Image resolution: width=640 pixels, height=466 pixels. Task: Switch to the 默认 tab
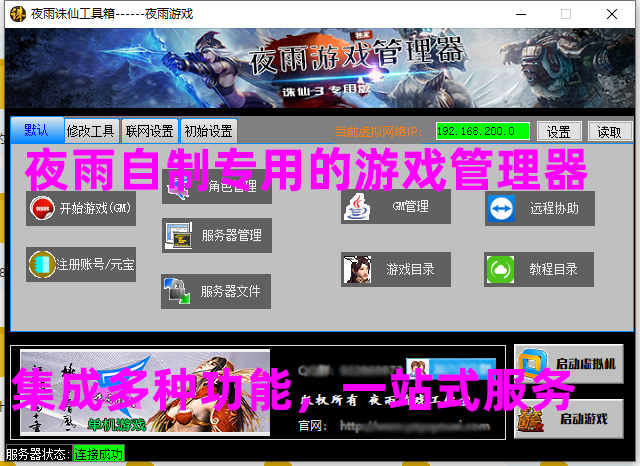(37, 131)
